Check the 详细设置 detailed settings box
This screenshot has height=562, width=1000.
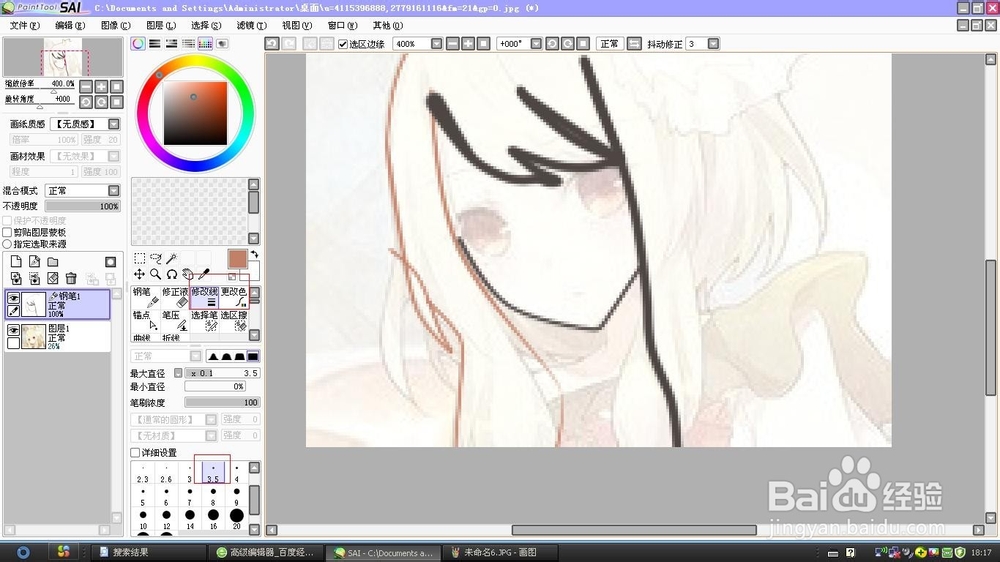[x=135, y=452]
